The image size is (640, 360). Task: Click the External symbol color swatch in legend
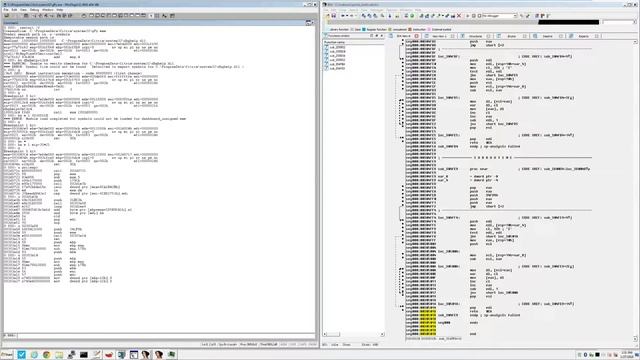pyautogui.click(x=429, y=29)
